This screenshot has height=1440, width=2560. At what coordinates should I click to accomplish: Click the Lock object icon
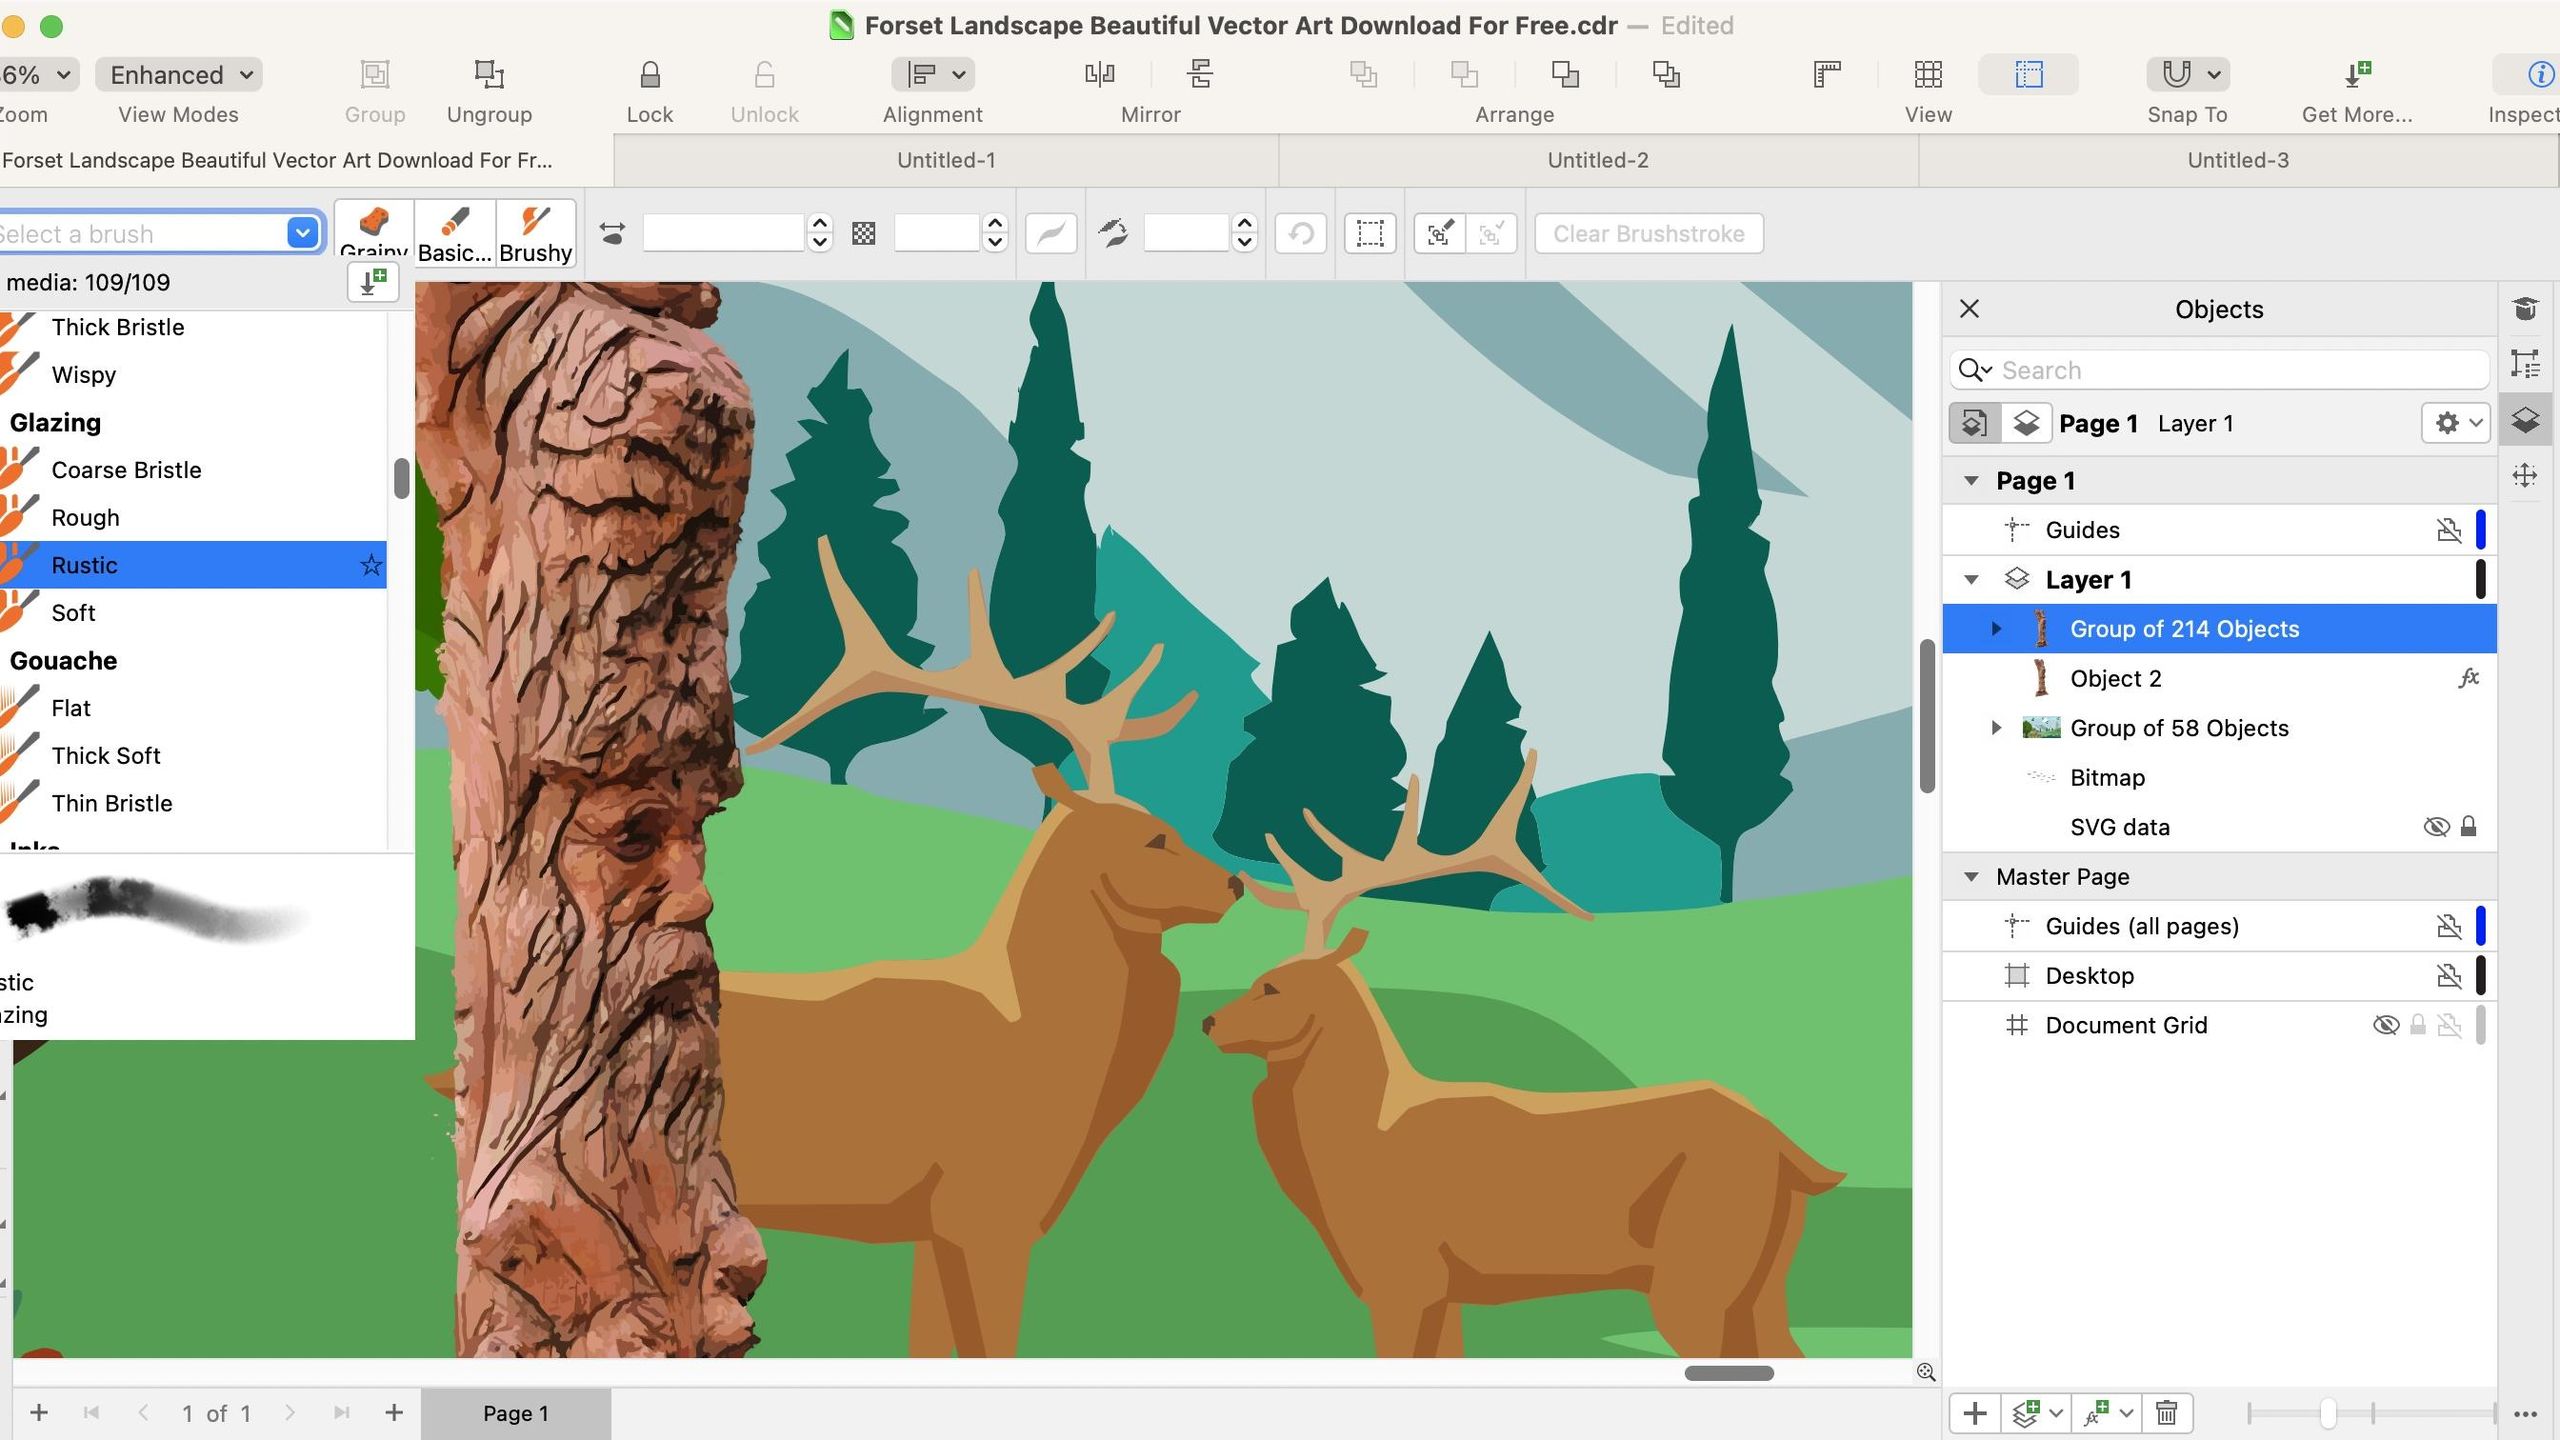click(649, 75)
